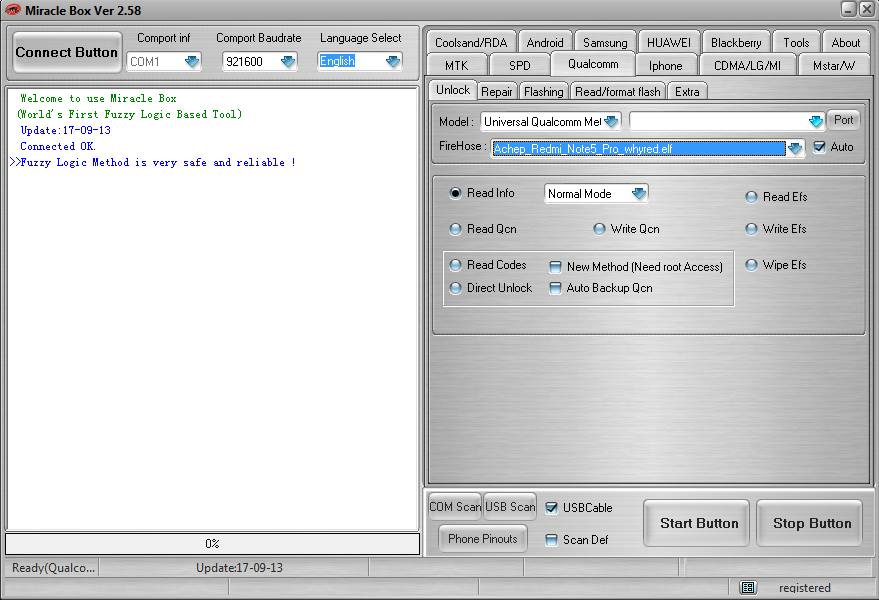Select the Direct Unlock radio button
The image size is (879, 600).
point(455,288)
